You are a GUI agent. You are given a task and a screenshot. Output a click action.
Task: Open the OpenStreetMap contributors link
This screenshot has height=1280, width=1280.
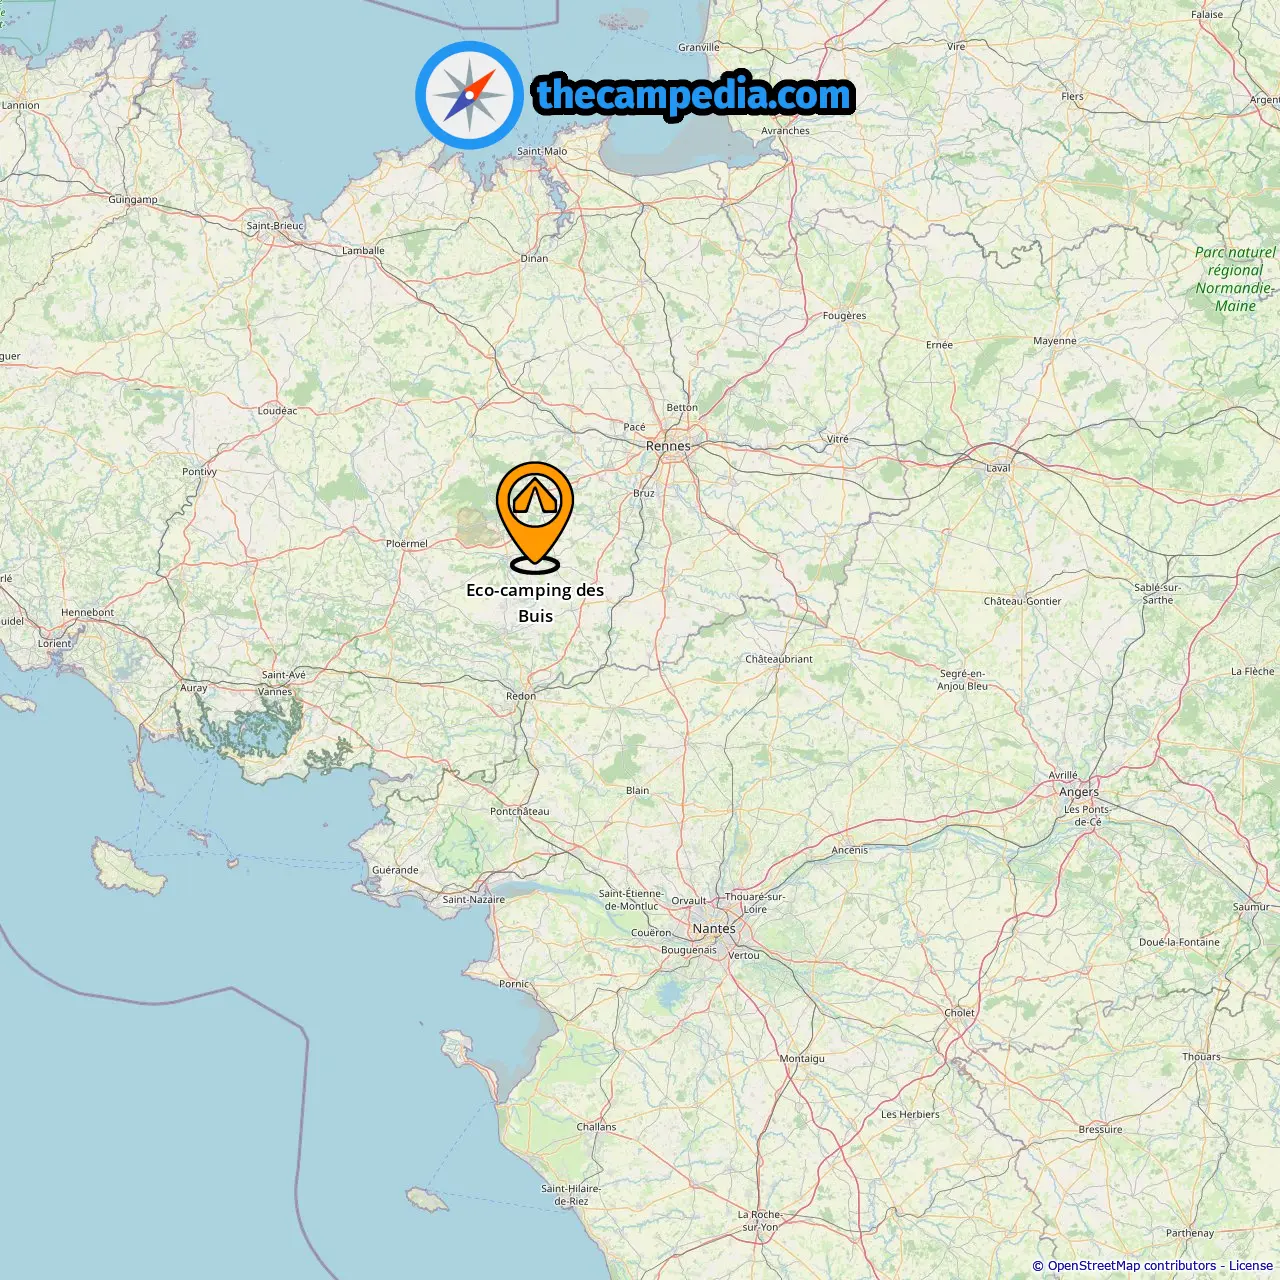[1132, 1266]
